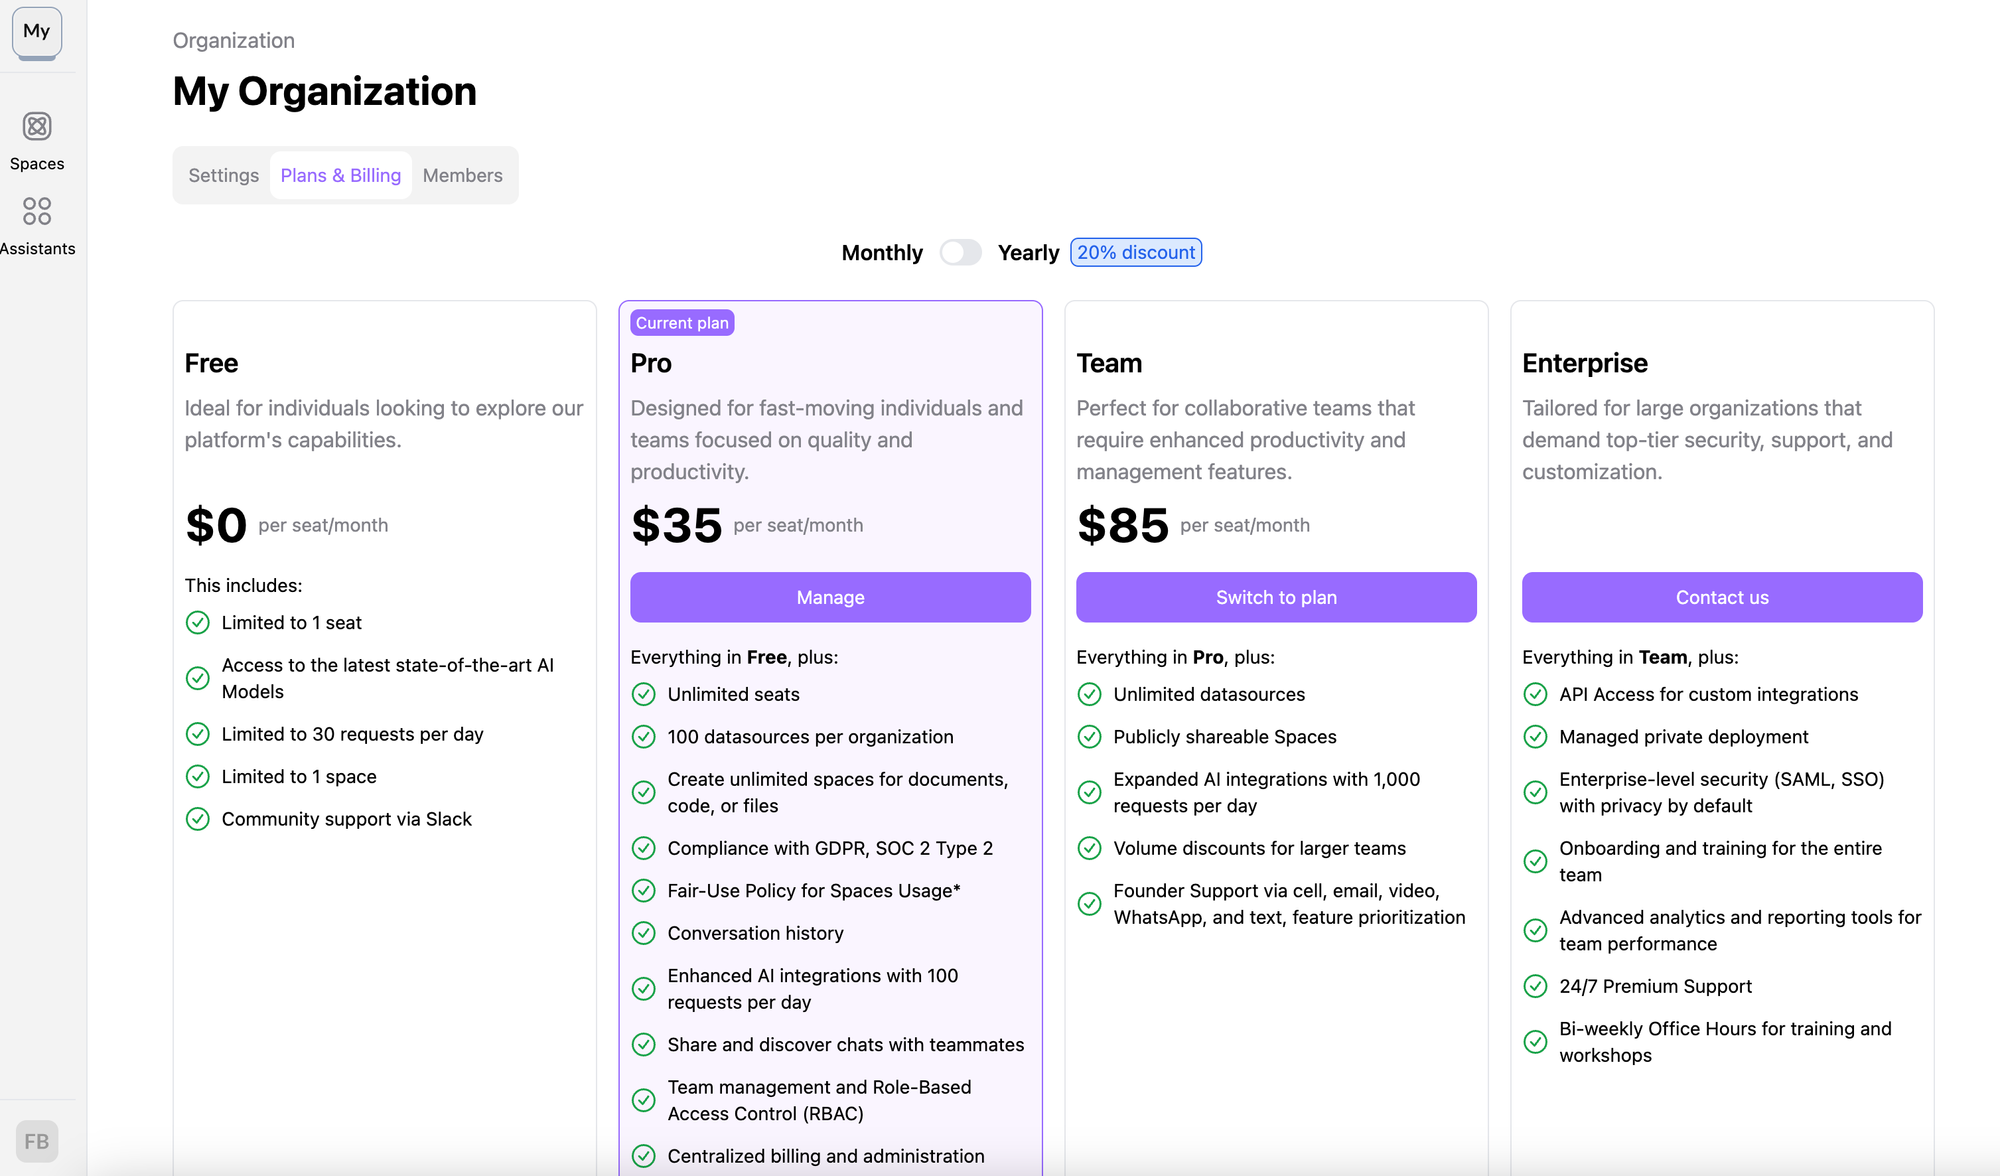Click the My organization avatar

coord(37,32)
